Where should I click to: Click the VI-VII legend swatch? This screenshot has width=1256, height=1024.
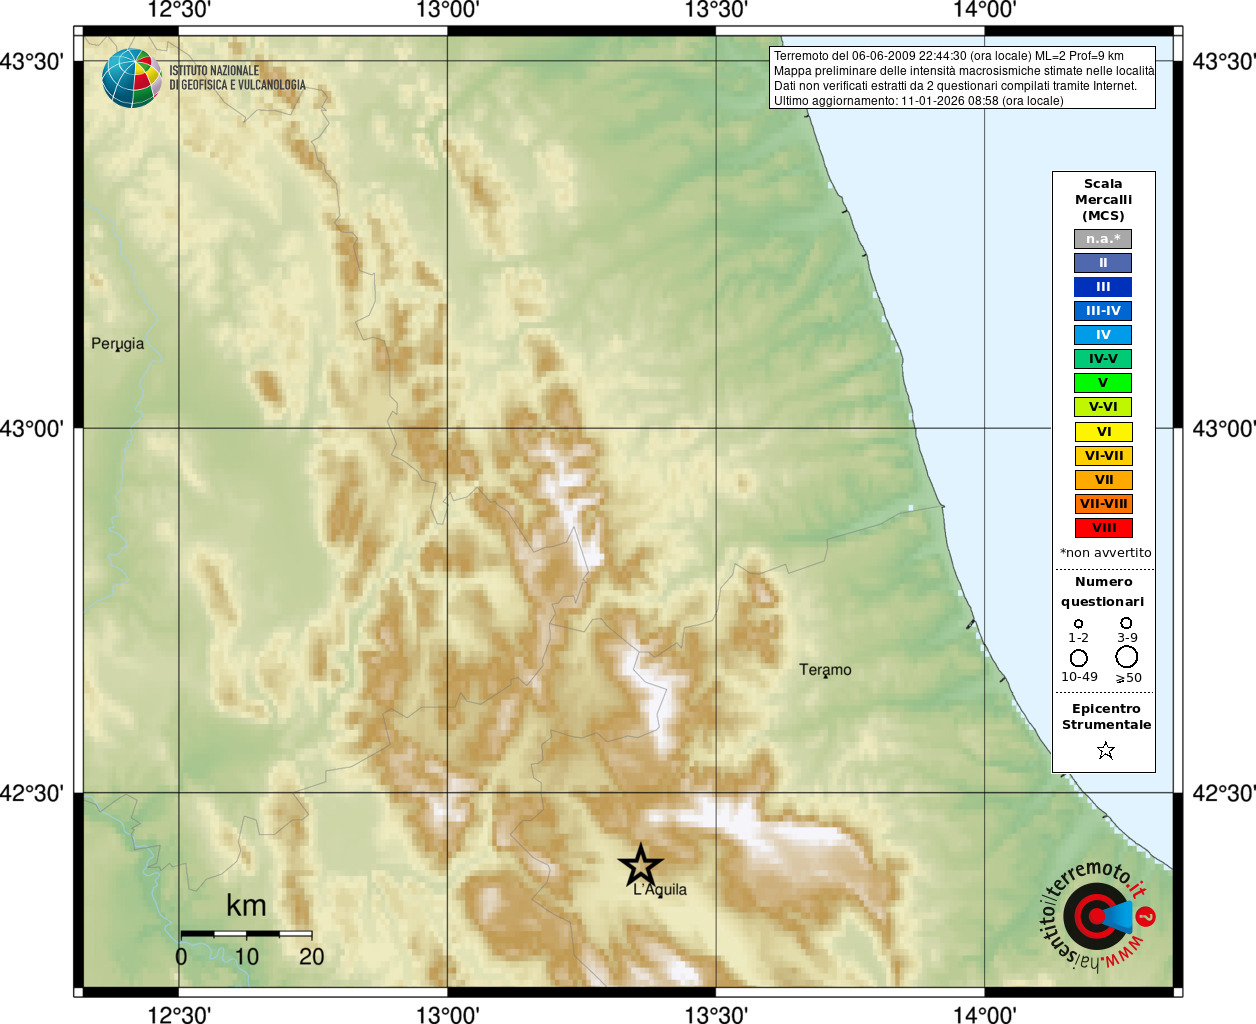pos(1103,456)
